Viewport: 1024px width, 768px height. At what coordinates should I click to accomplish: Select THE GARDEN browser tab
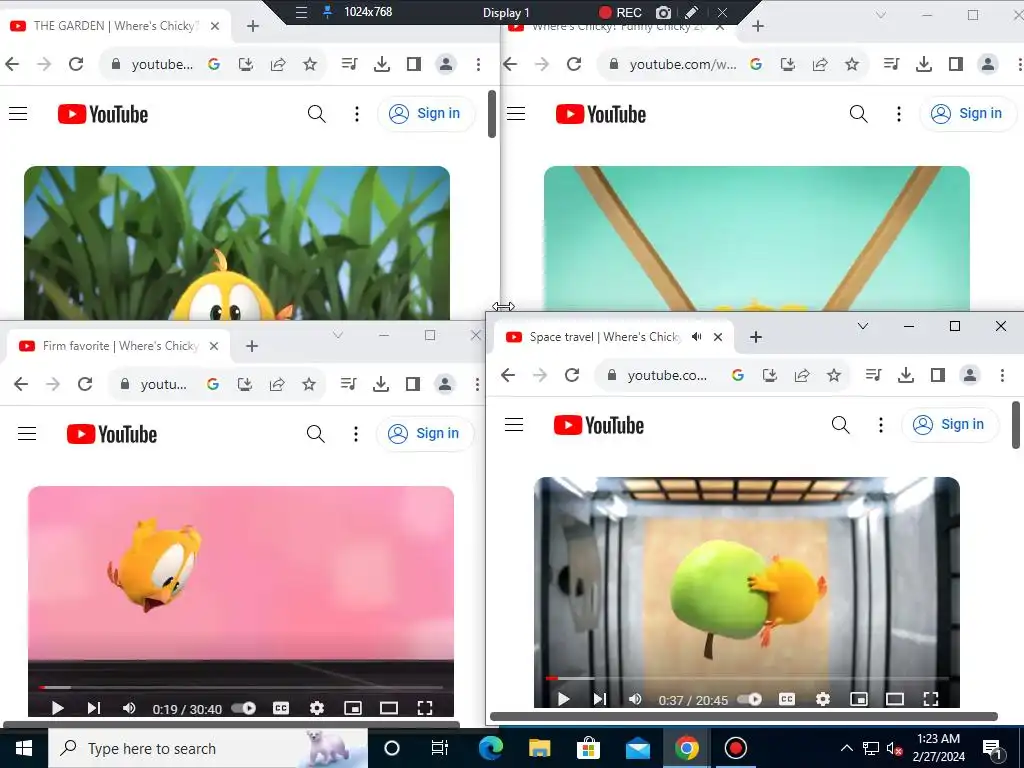114,26
